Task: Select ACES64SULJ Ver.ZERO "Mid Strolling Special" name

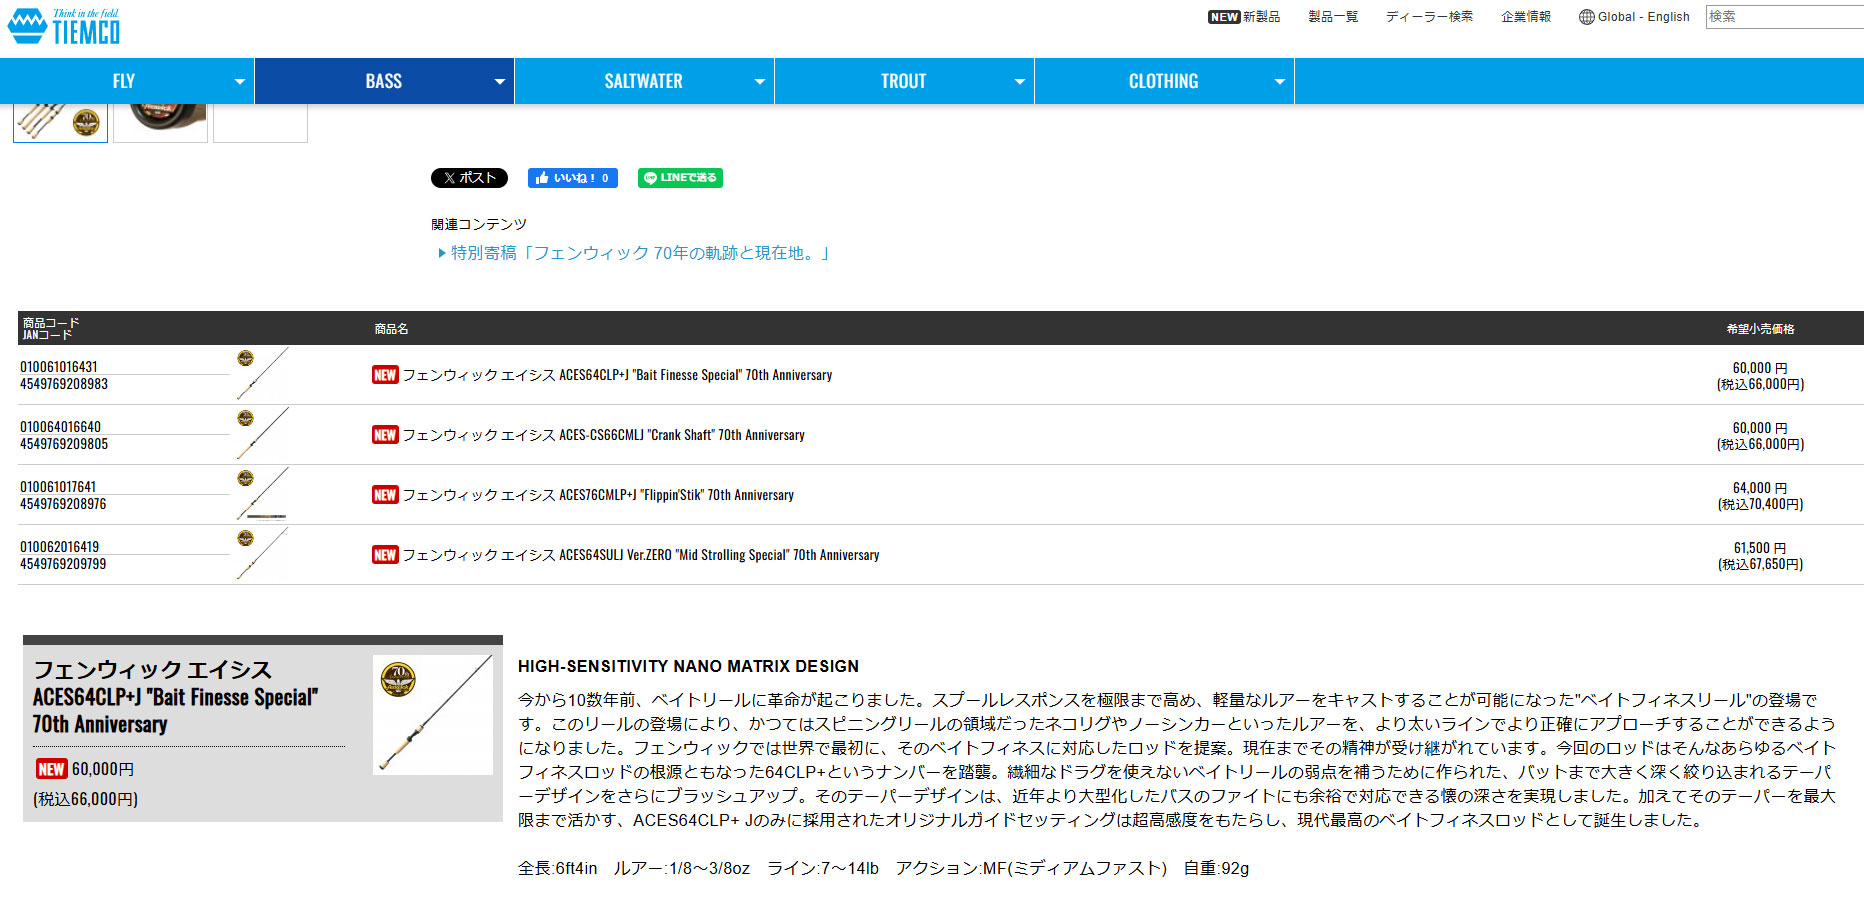Action: 641,555
